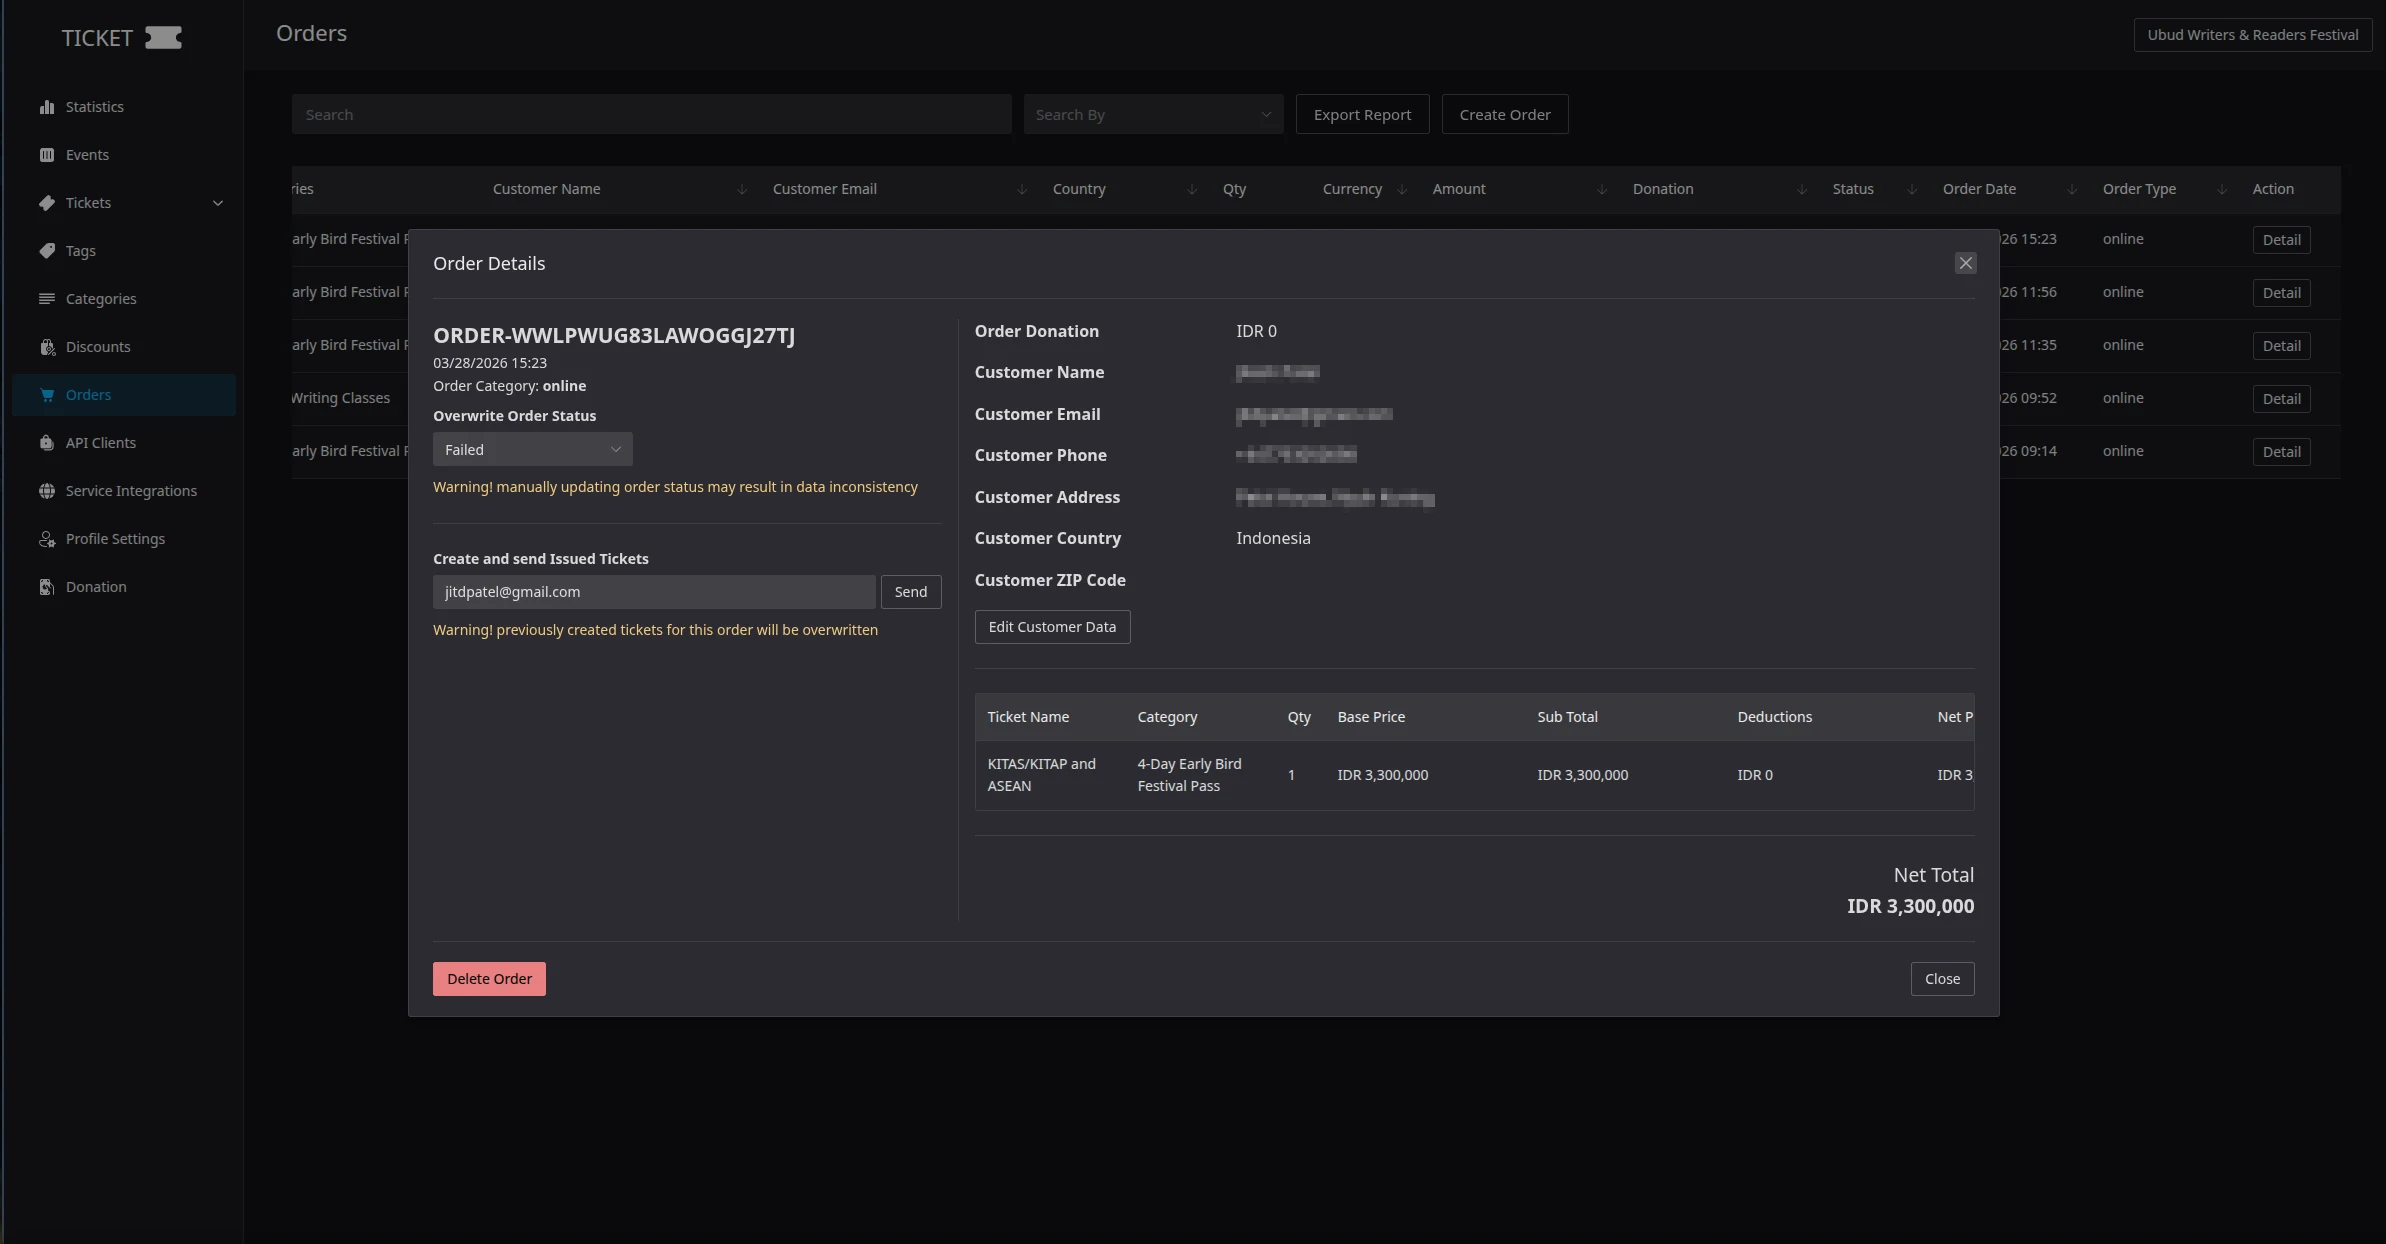Expand the Tickets submenu chevron
Screen dimensions: 2386x1244
click(218, 203)
